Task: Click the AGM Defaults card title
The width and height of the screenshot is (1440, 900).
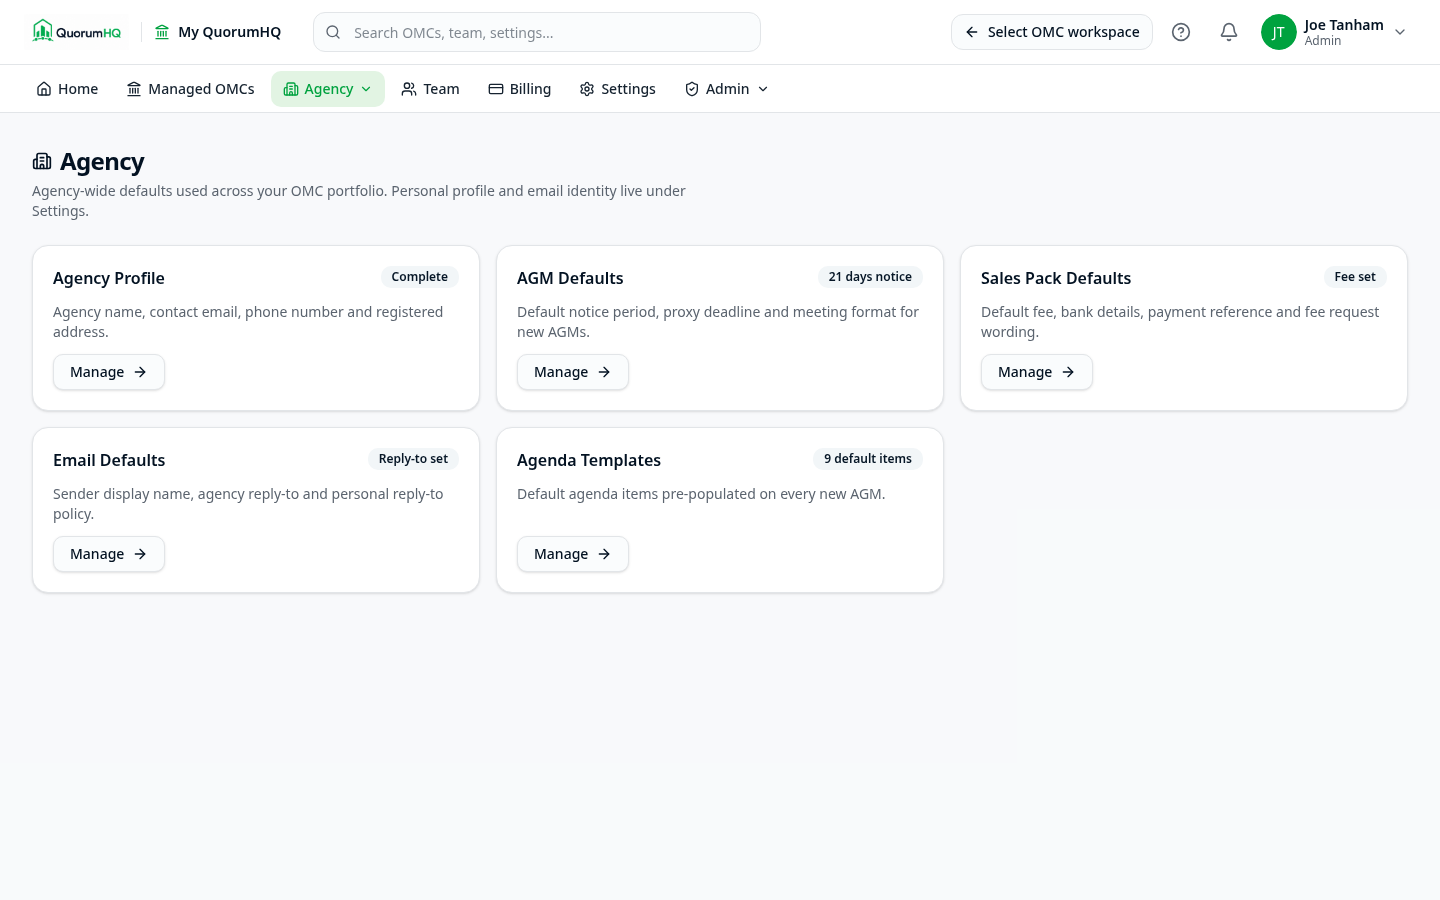Action: tap(570, 278)
